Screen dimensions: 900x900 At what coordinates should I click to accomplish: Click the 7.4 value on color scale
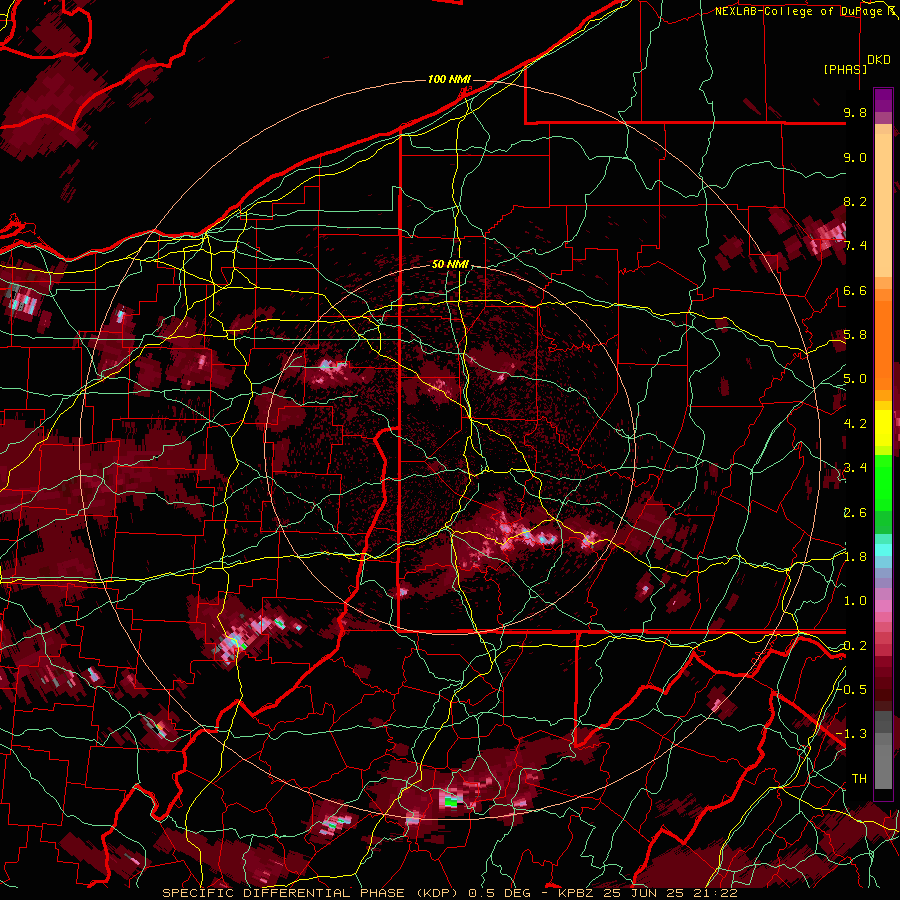click(855, 246)
